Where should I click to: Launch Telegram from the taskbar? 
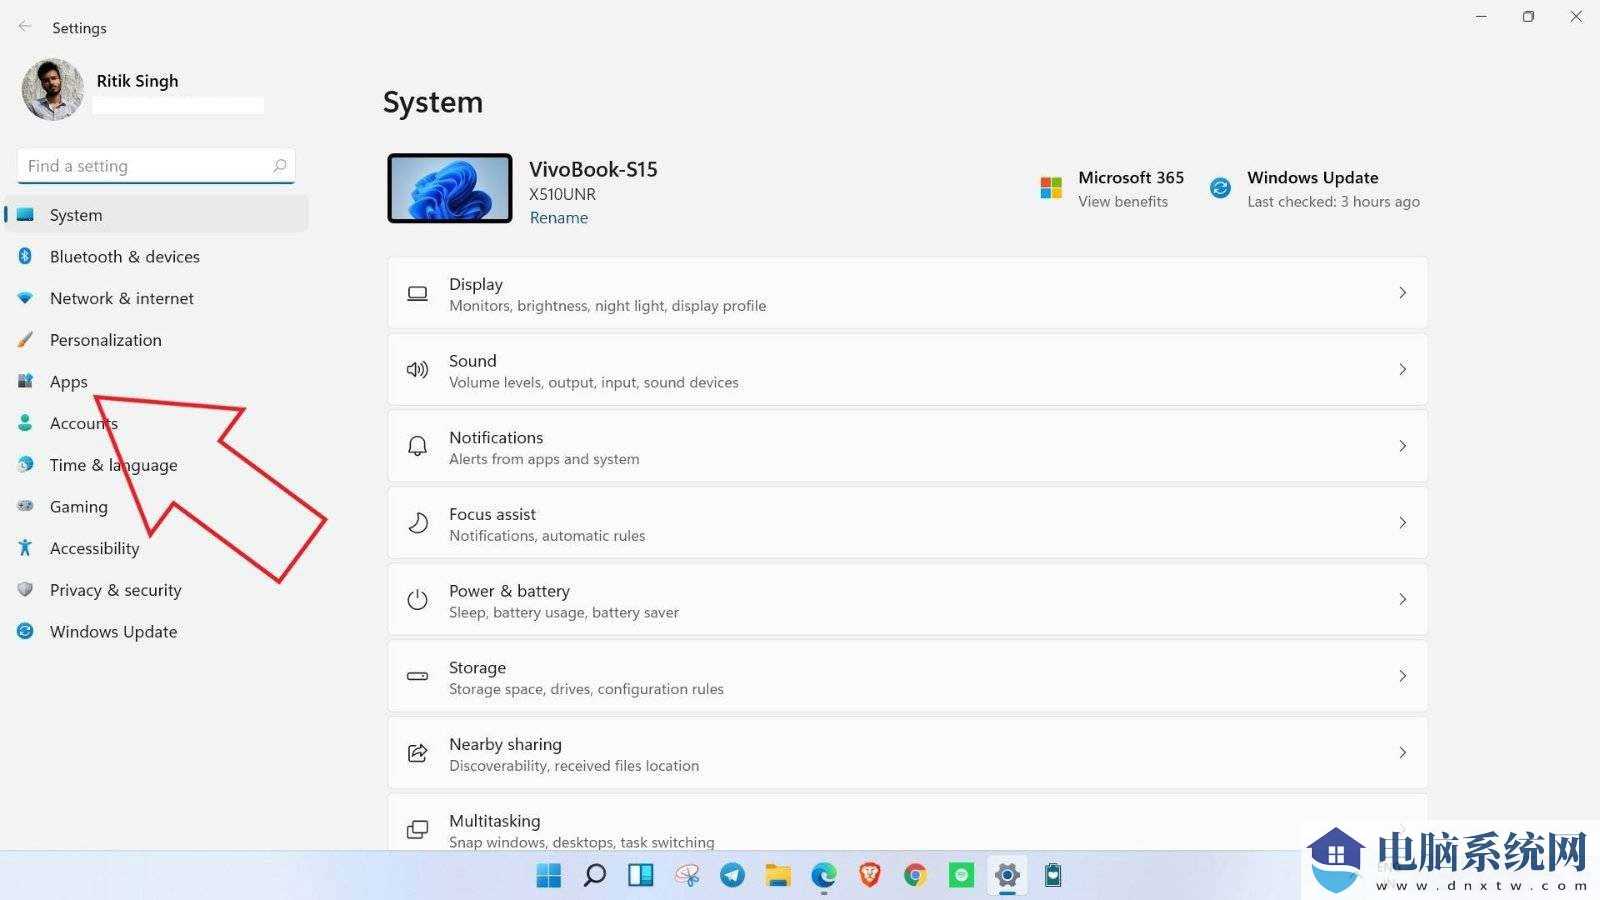(732, 876)
